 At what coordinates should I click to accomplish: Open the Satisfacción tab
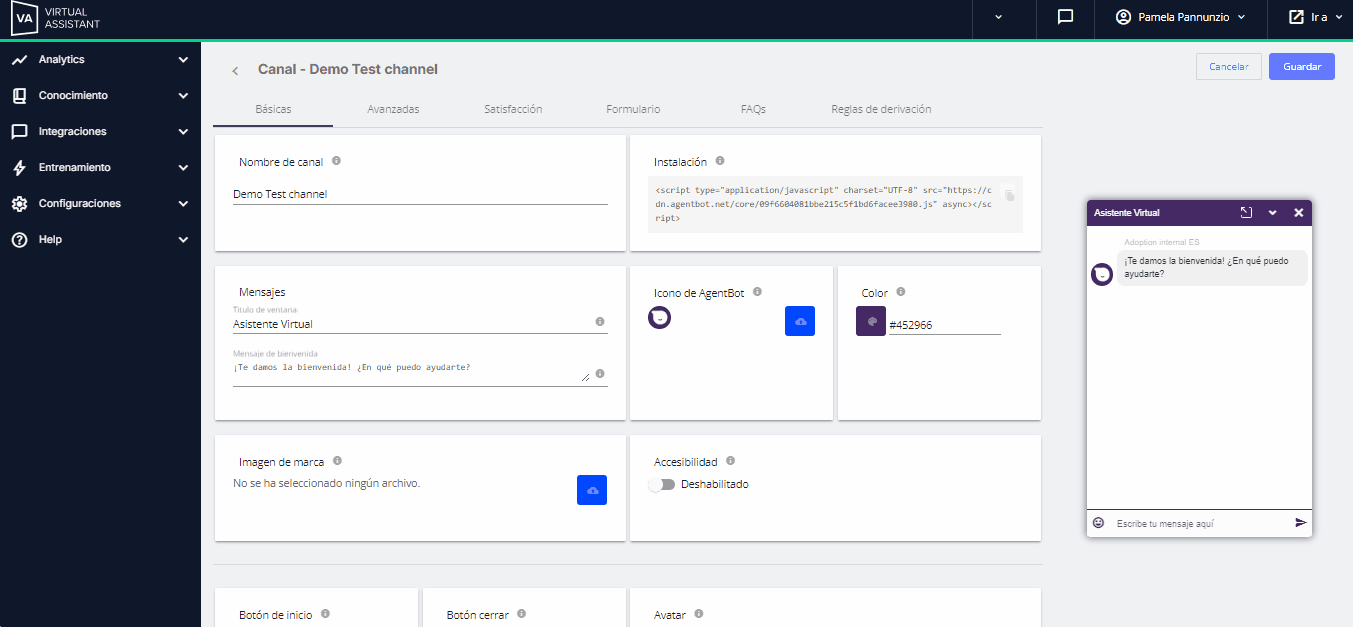point(513,109)
